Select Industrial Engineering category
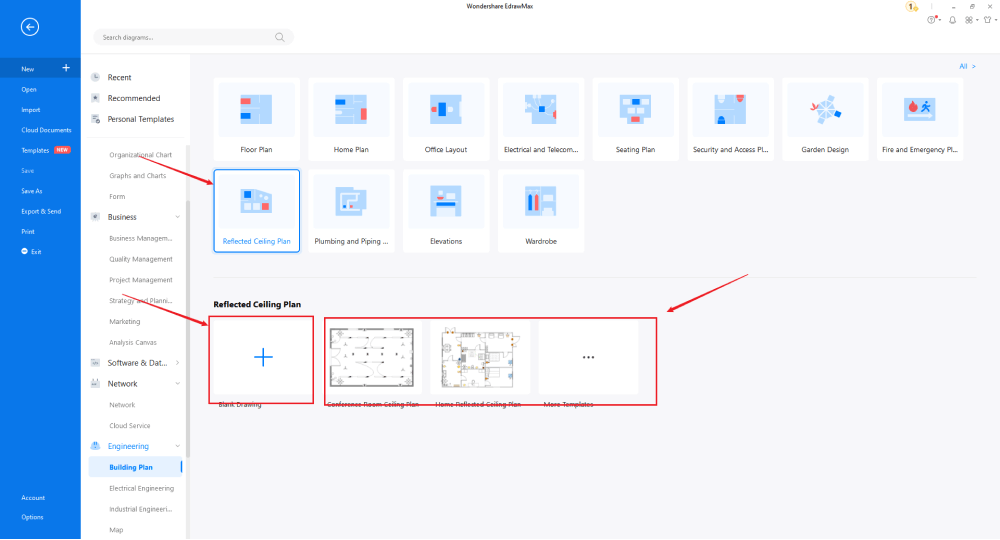 click(141, 509)
